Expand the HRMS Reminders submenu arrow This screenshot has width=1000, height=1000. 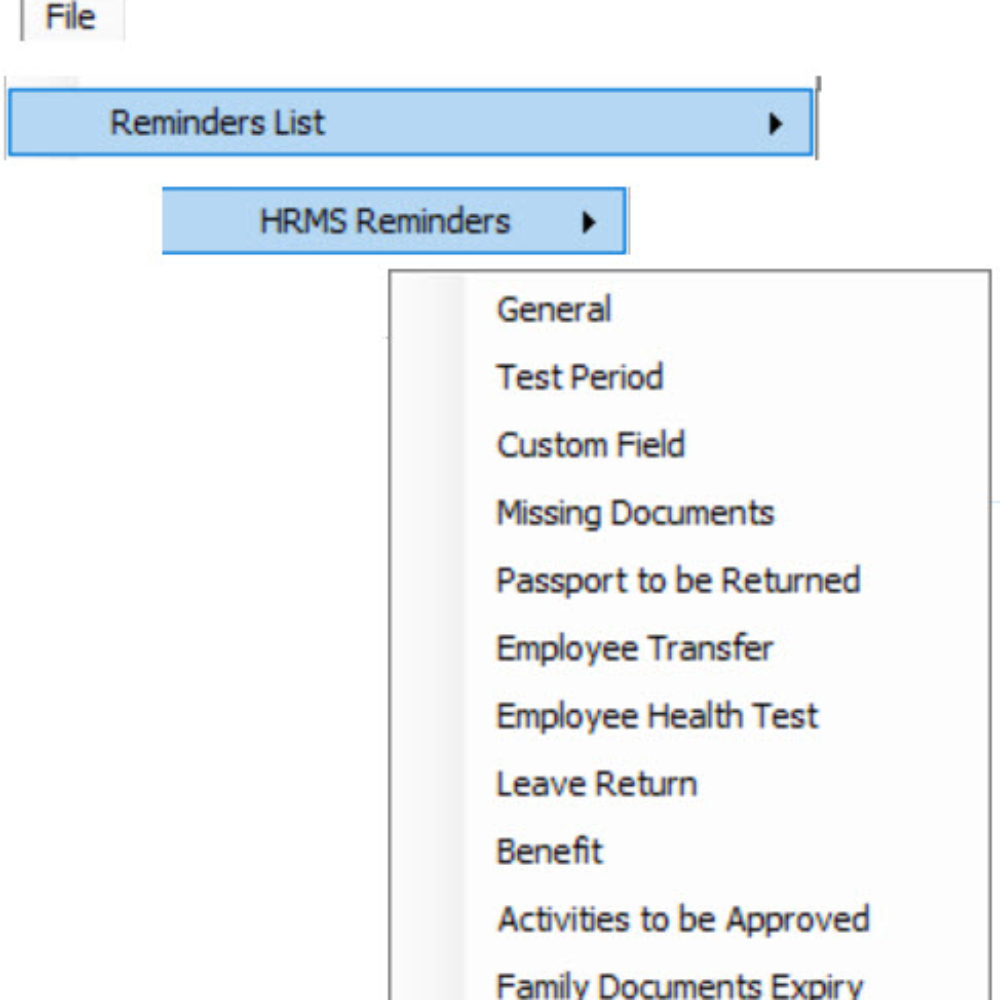tap(589, 222)
